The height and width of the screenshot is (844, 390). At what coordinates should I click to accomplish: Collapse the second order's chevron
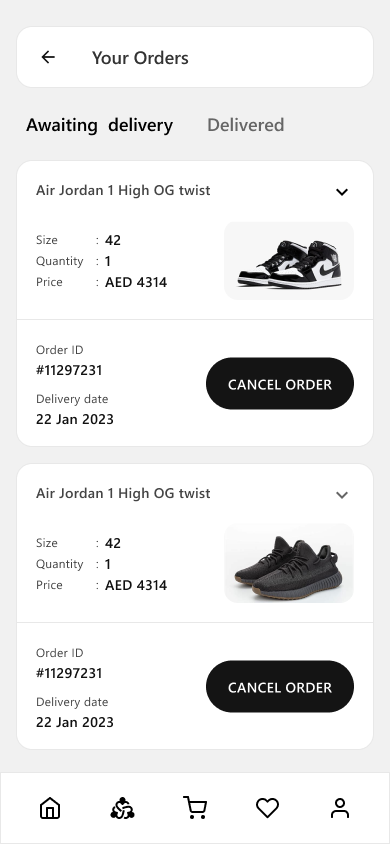tap(342, 495)
